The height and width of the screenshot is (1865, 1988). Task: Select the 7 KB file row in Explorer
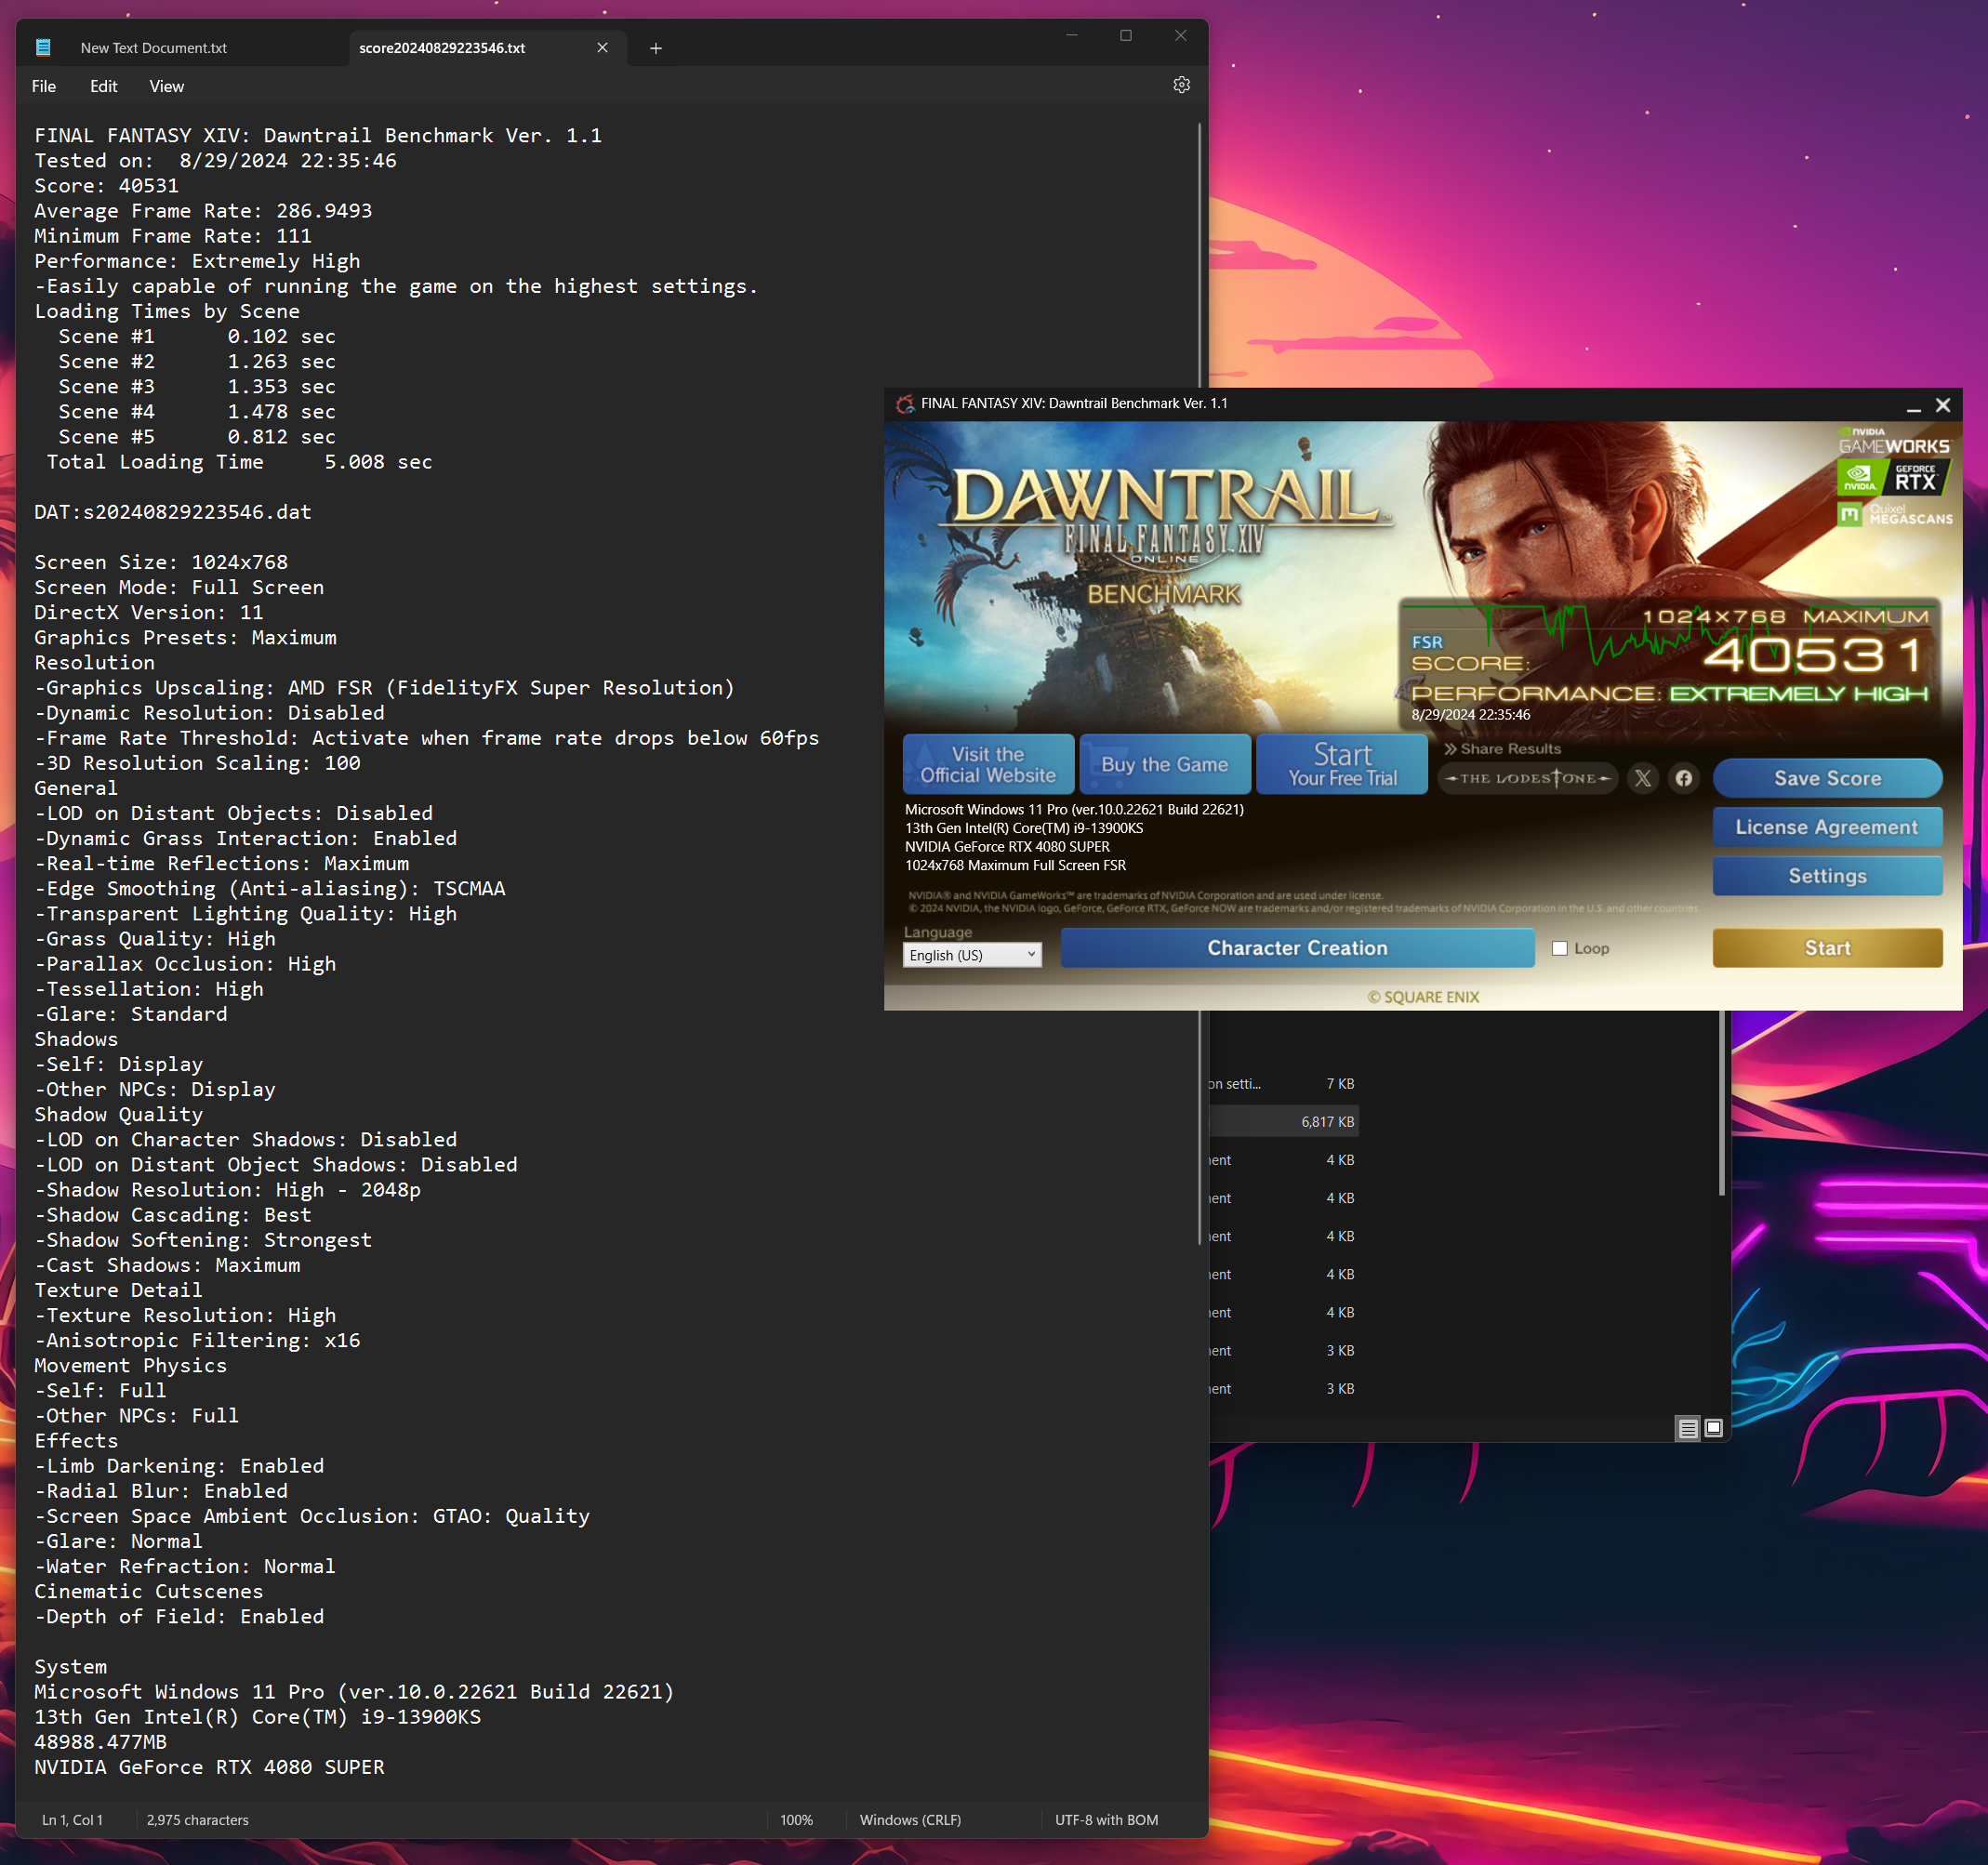point(1284,1084)
